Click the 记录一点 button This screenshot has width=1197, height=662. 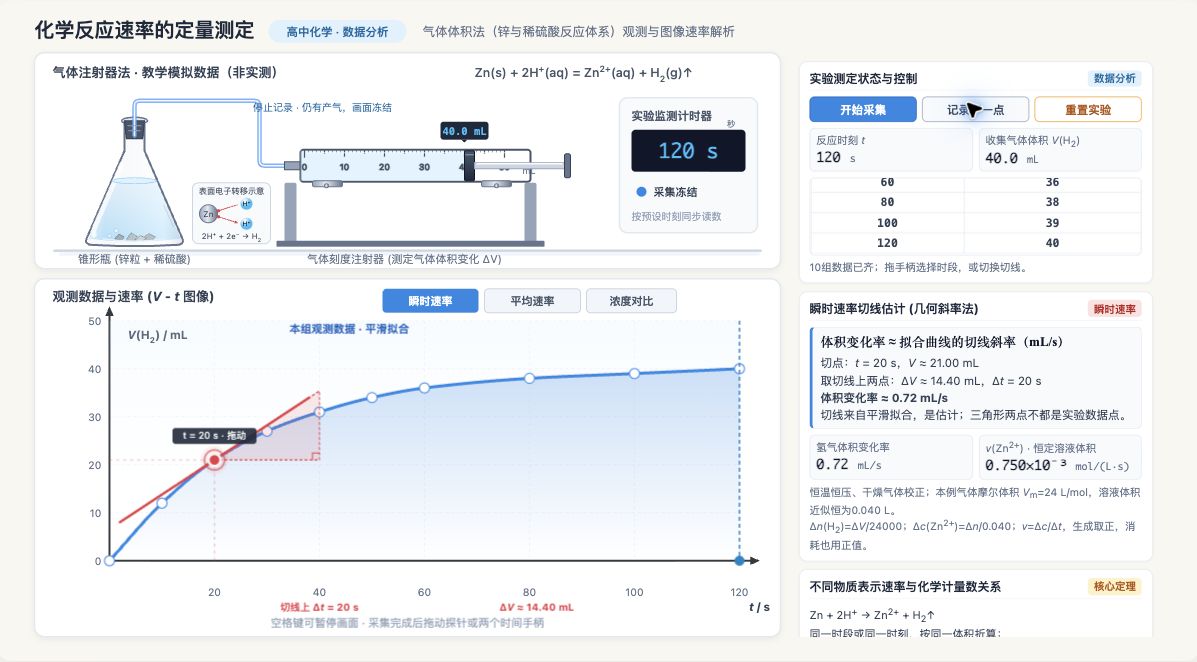pyautogui.click(x=975, y=109)
